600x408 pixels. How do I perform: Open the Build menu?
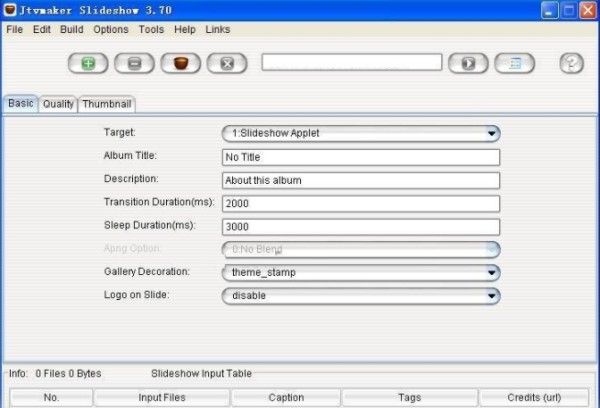click(x=72, y=29)
